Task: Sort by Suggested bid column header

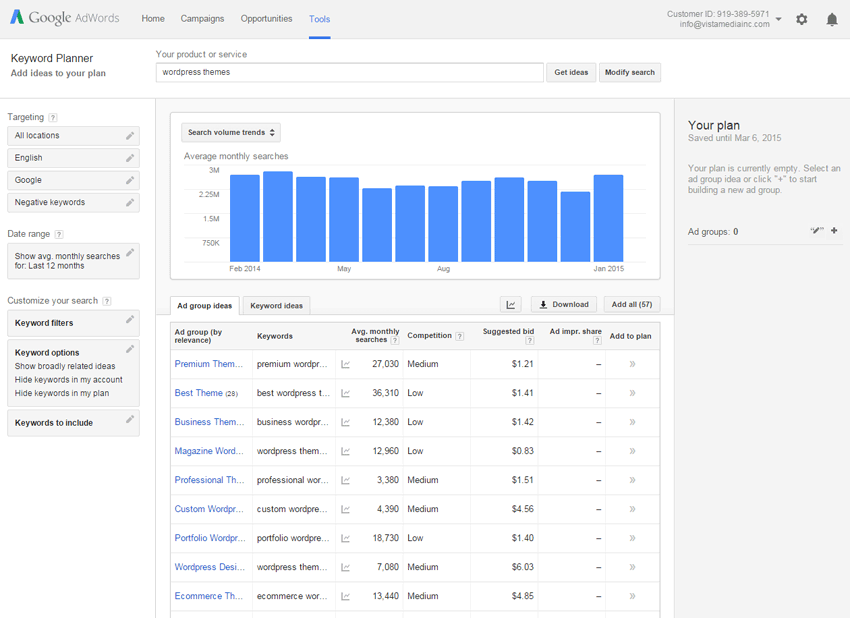Action: [x=508, y=332]
